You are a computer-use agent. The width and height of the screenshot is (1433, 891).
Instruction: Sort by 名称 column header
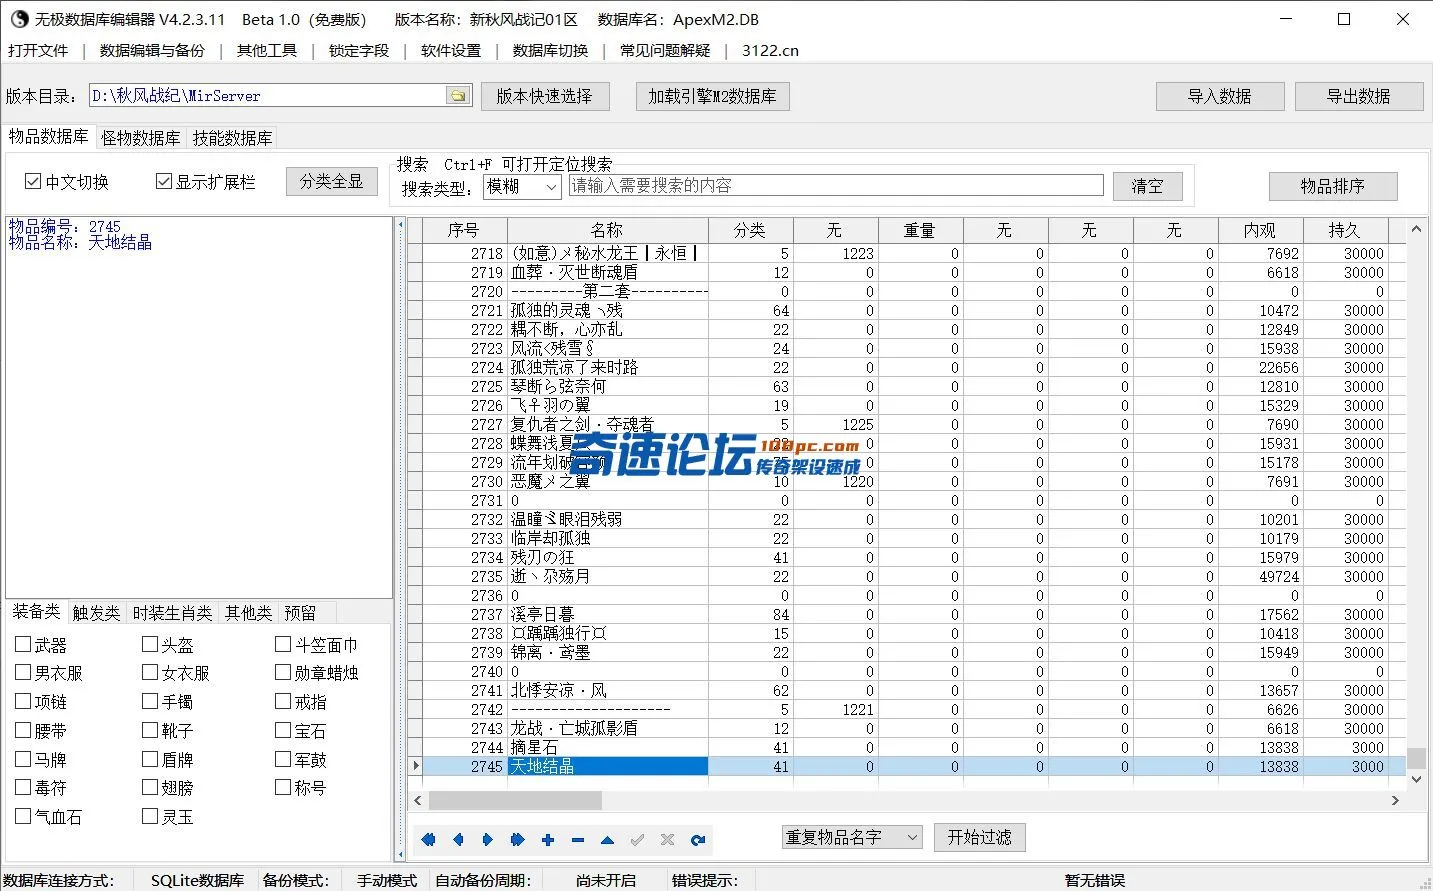[607, 230]
